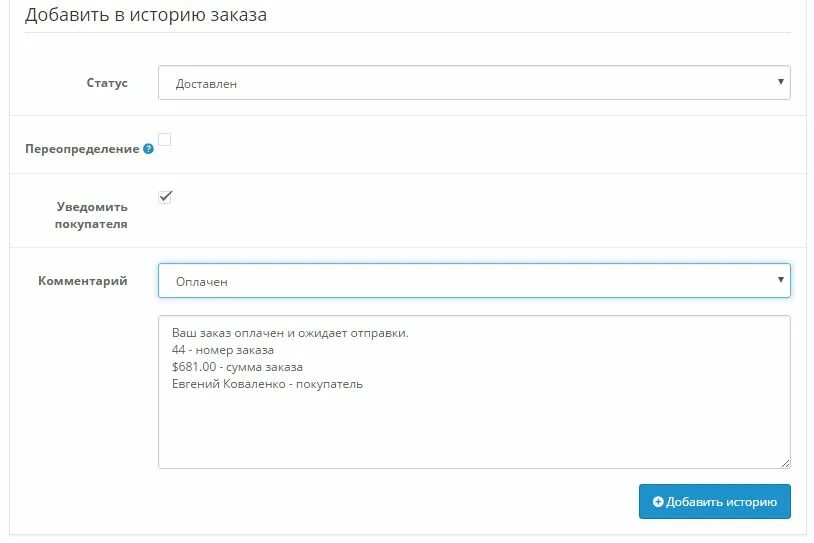The height and width of the screenshot is (543, 814).
Task: Click the Комментарий field label
Action: [x=83, y=281]
